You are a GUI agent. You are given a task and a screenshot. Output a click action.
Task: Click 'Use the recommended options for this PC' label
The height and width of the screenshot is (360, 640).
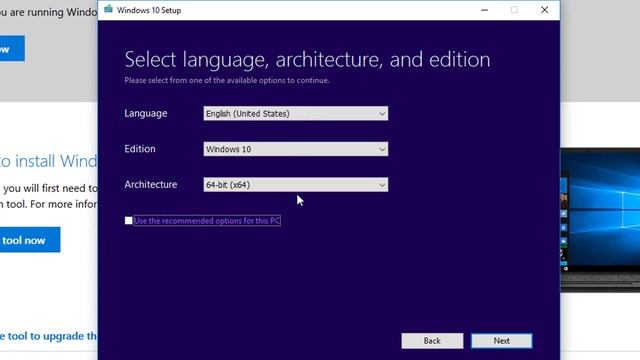click(x=207, y=220)
